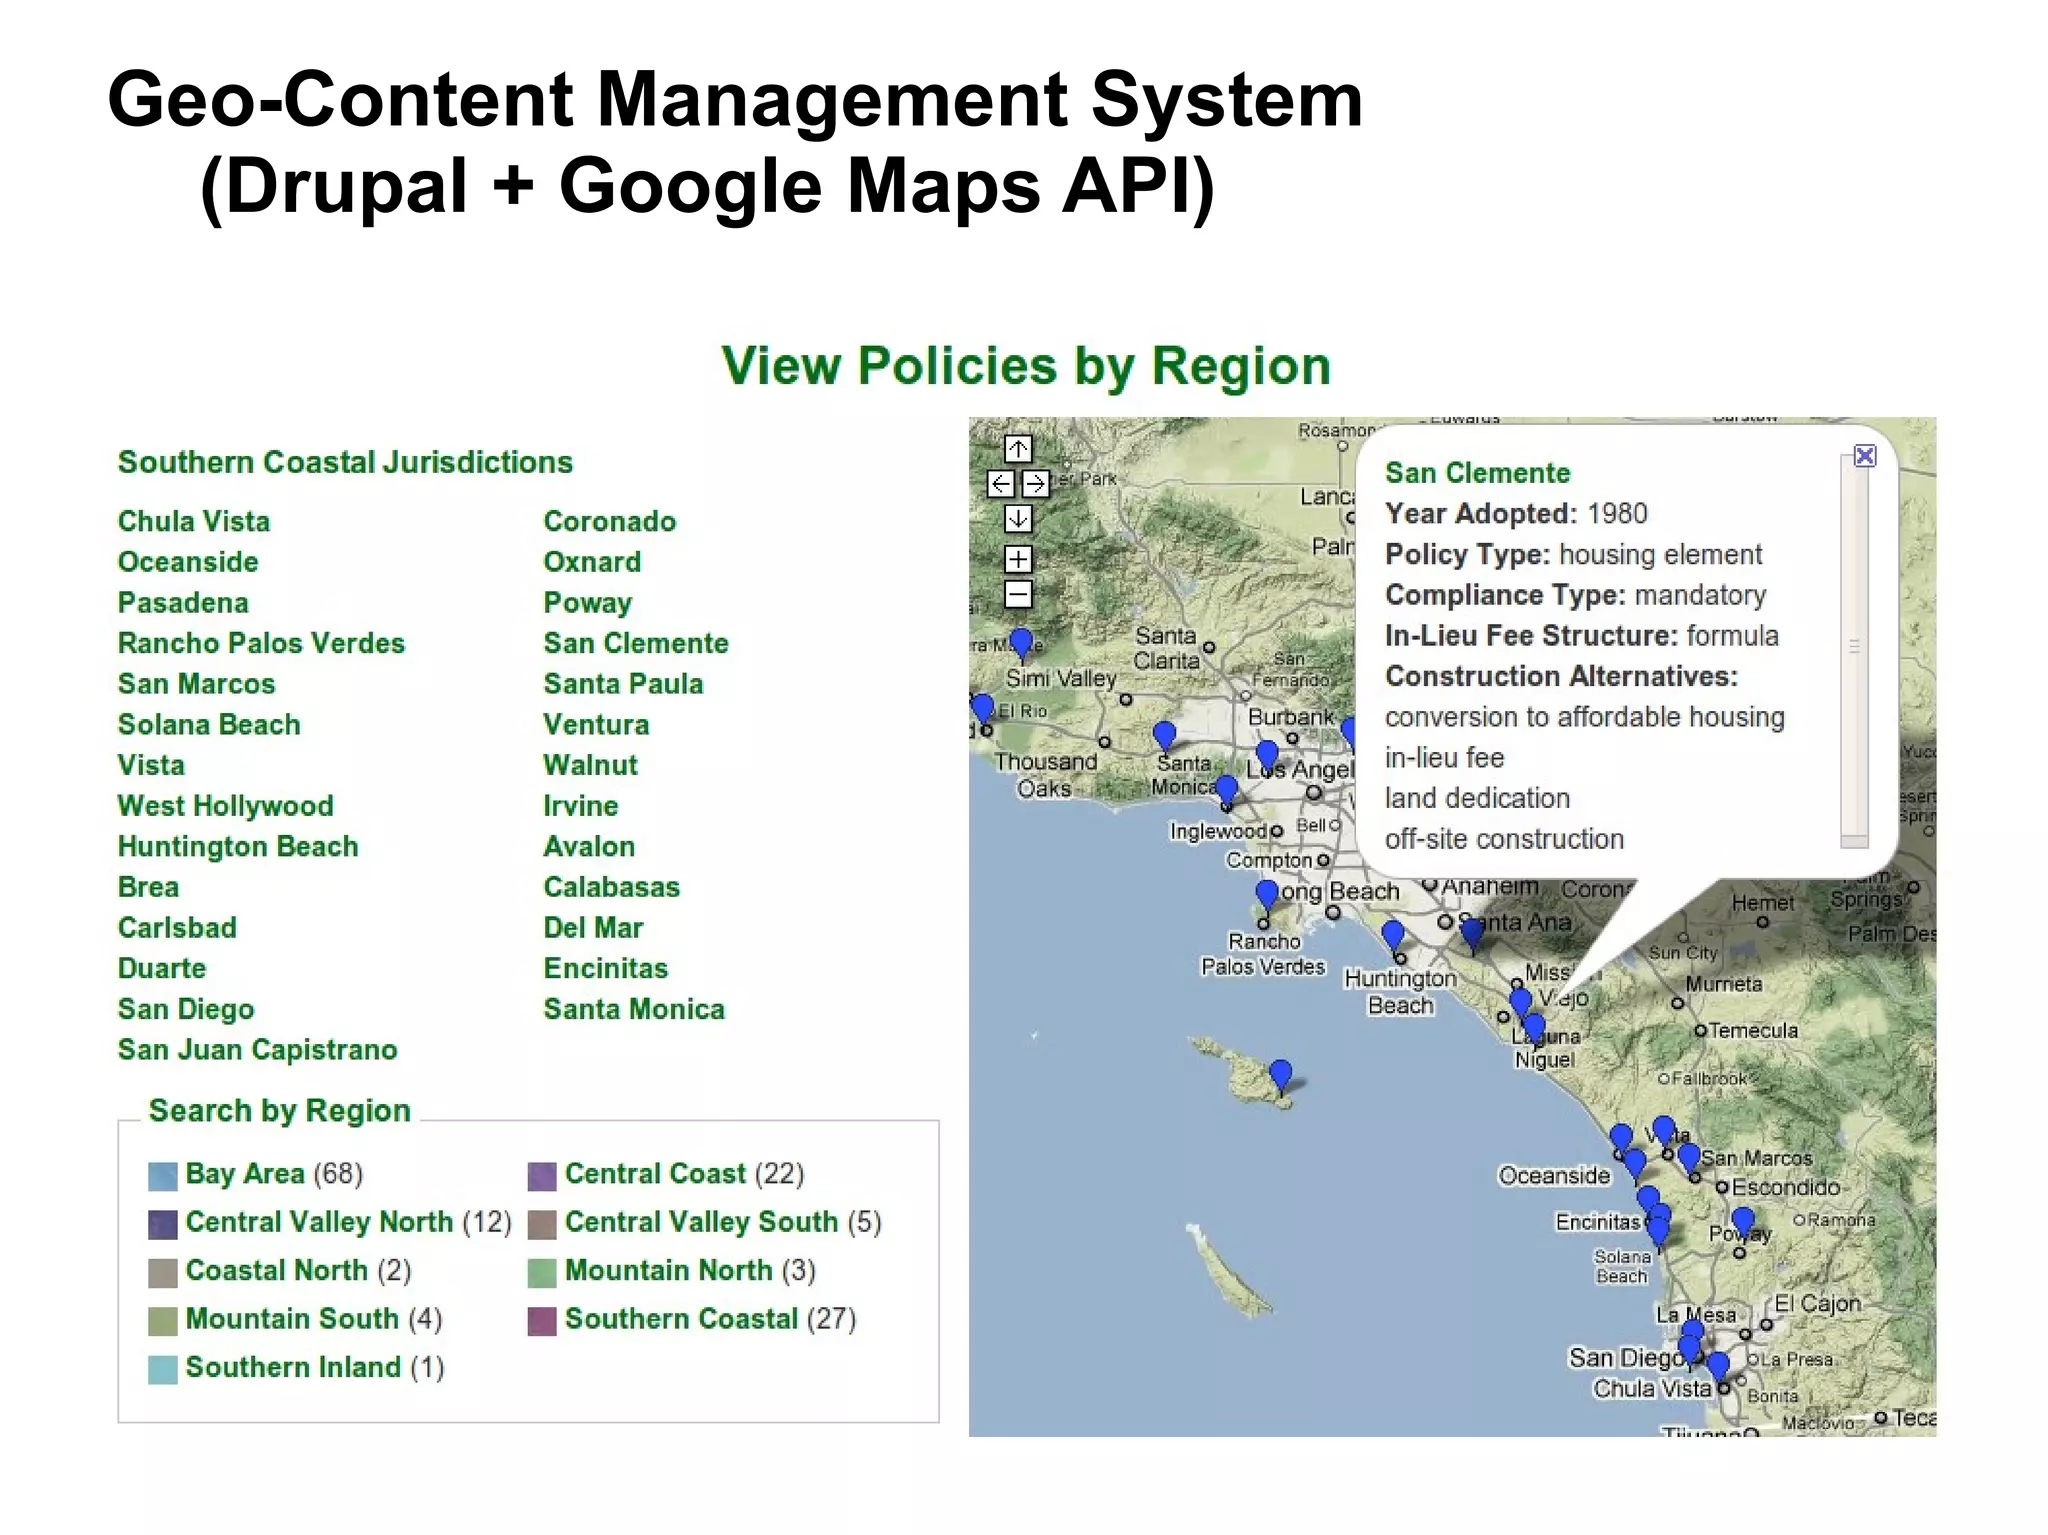Open the Solana Beach jurisdiction link
Viewport: 2048px width, 1535px height.
pyautogui.click(x=209, y=725)
